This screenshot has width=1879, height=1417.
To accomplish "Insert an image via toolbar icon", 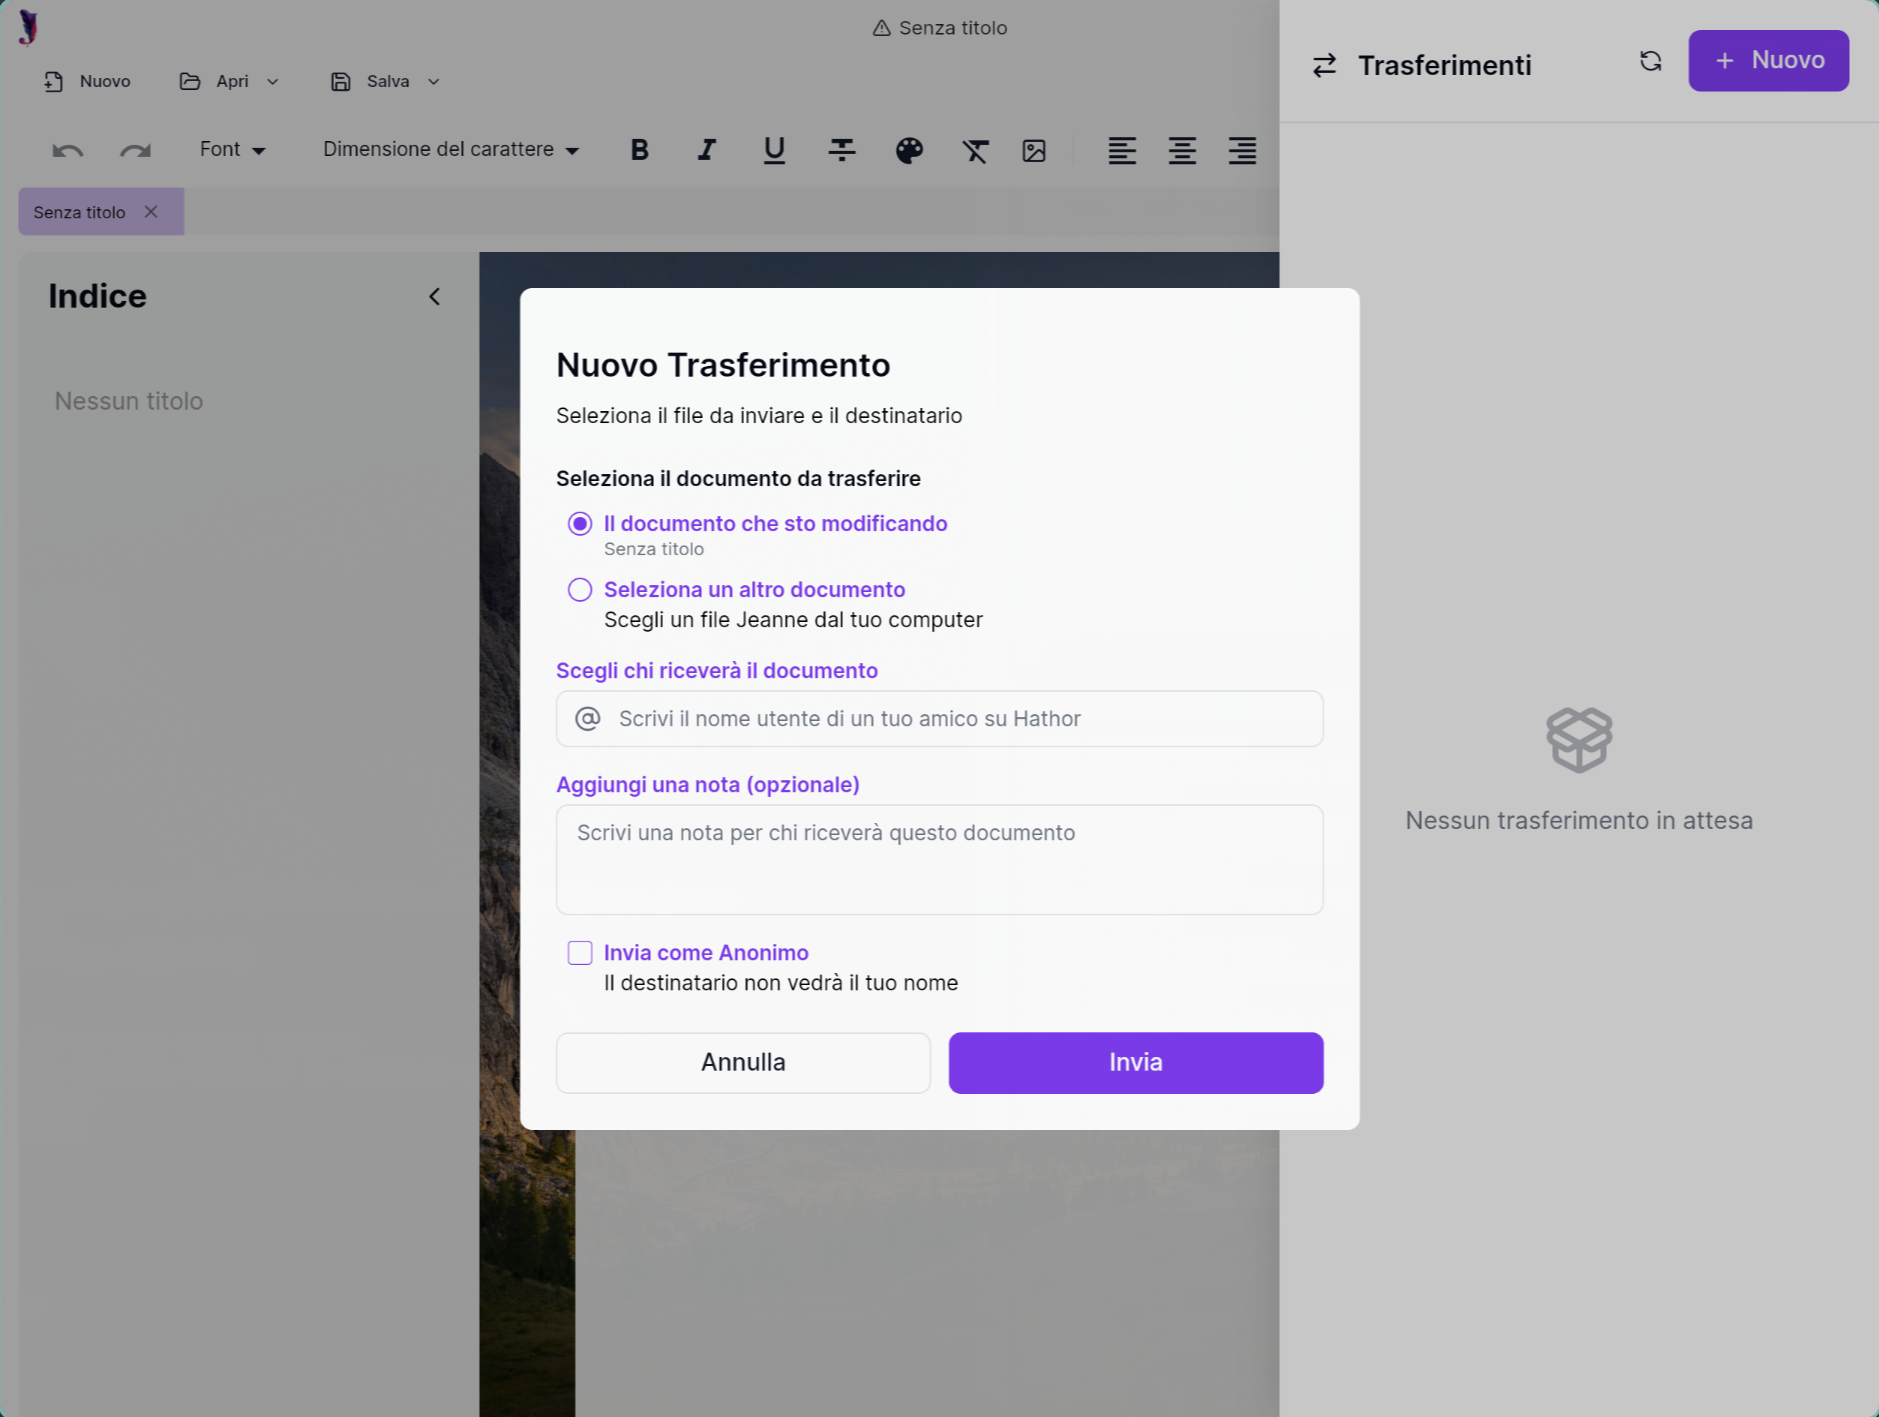I will point(1034,150).
